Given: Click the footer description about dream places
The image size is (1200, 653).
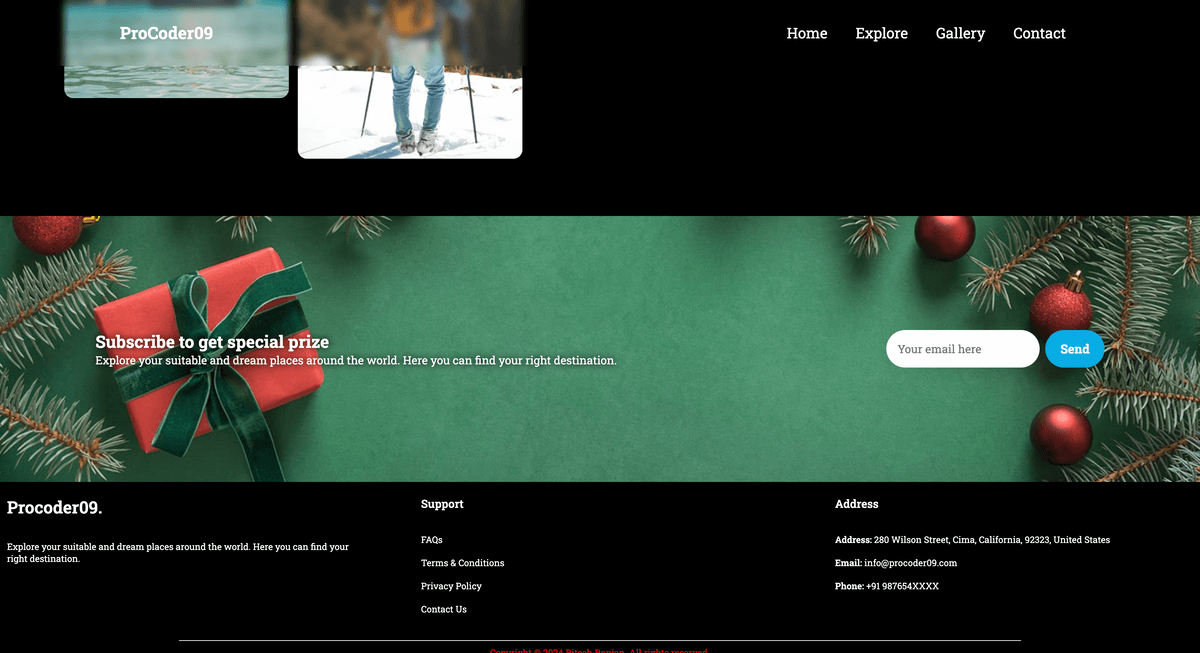Looking at the screenshot, I should (x=178, y=553).
